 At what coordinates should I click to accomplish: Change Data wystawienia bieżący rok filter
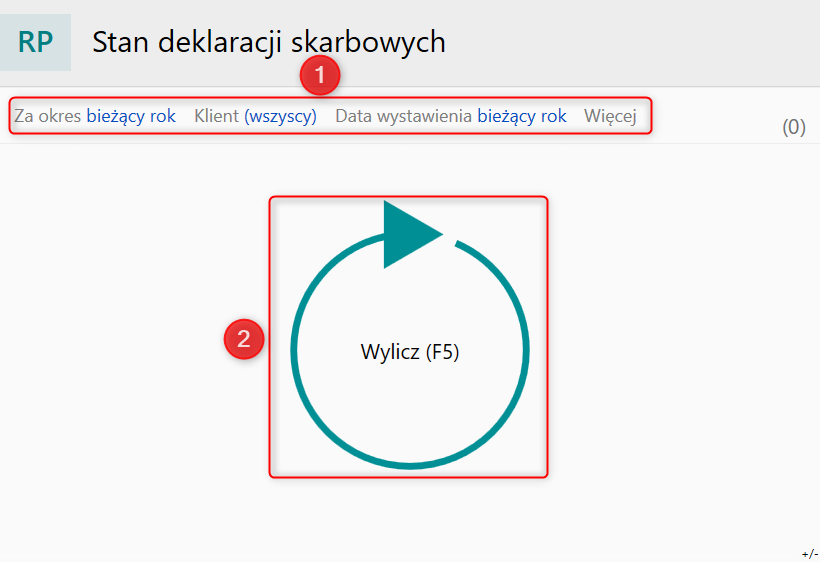[451, 116]
